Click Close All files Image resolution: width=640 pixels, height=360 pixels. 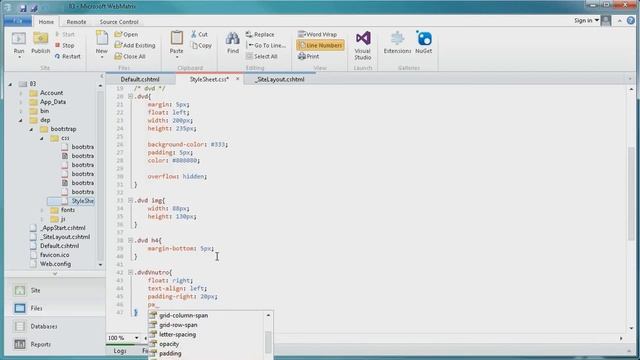[130, 56]
